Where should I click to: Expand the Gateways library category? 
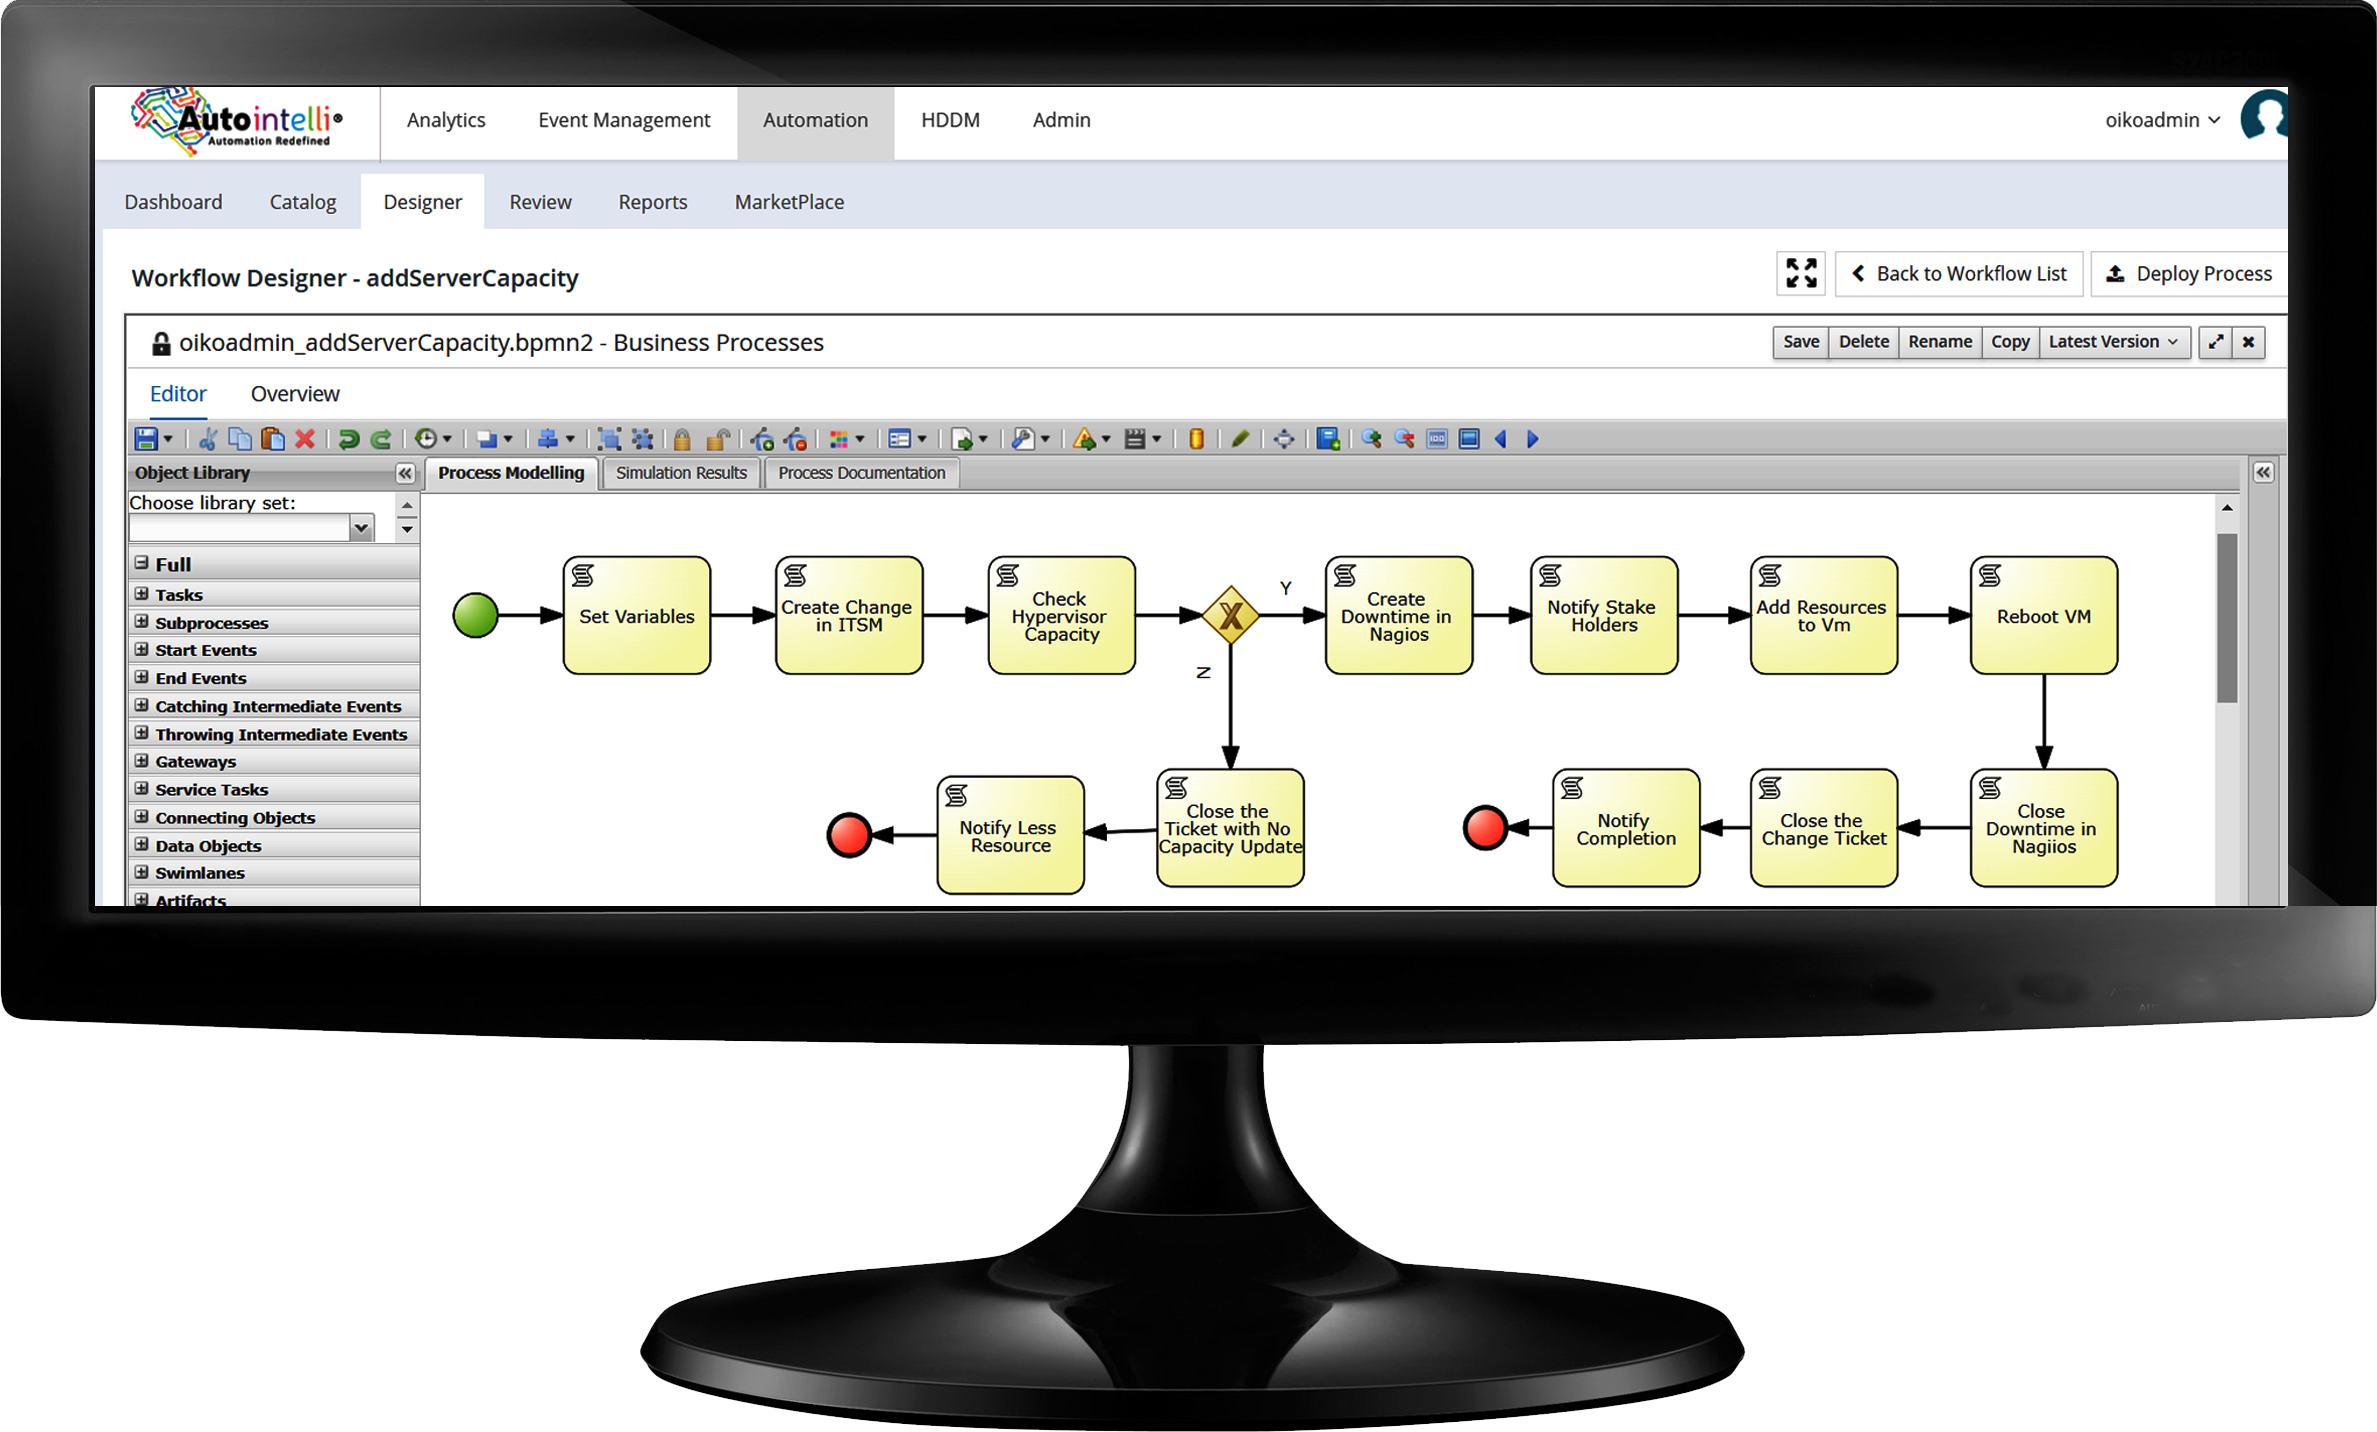click(x=142, y=761)
